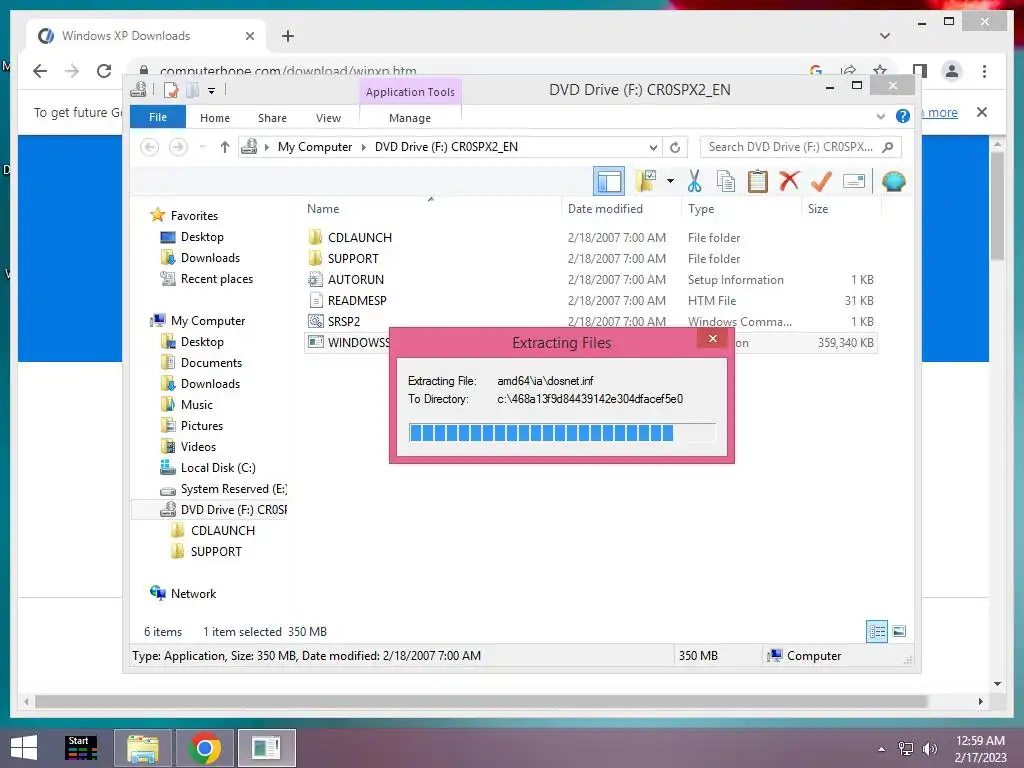Viewport: 1024px width, 768px height.
Task: Click the orange checkmark properties icon
Action: coord(821,181)
